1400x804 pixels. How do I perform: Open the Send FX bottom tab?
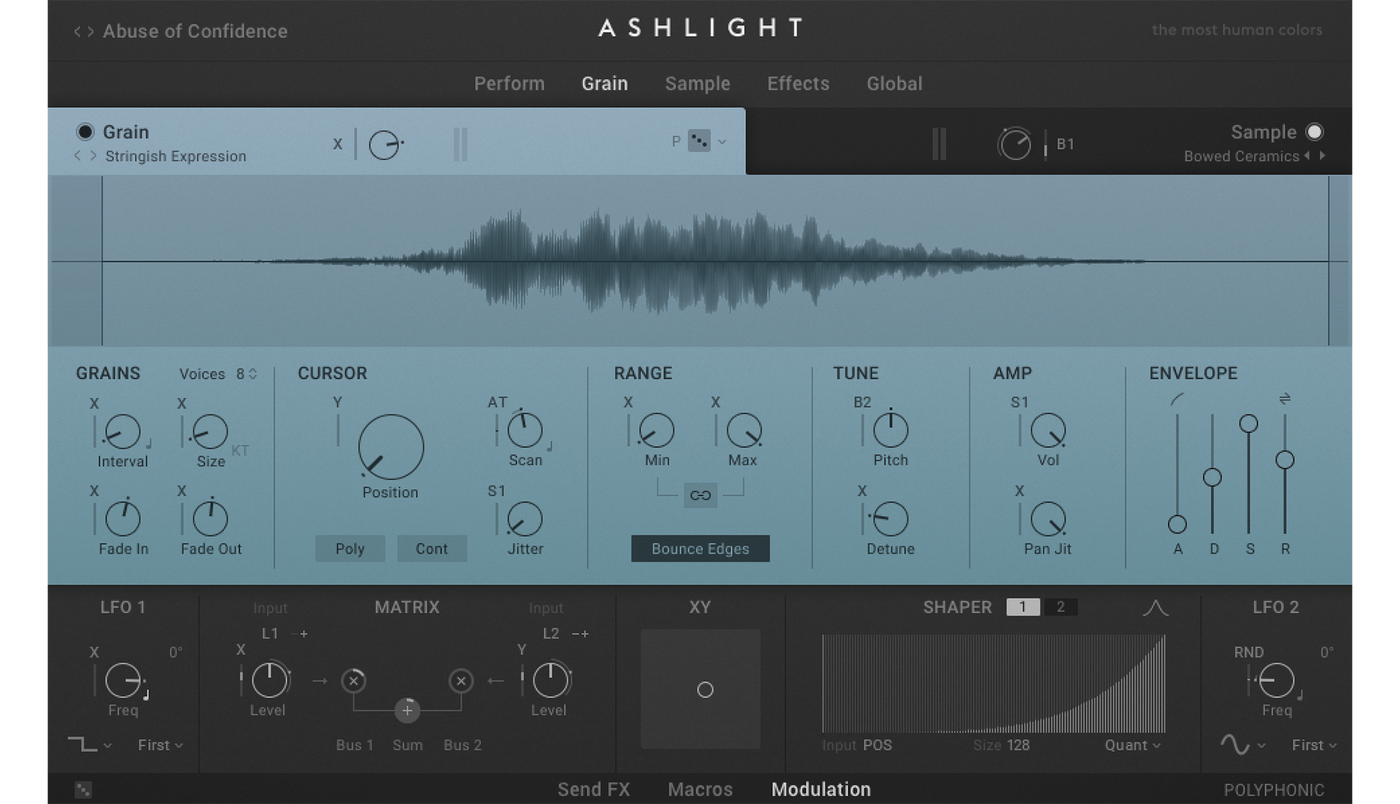(x=594, y=790)
